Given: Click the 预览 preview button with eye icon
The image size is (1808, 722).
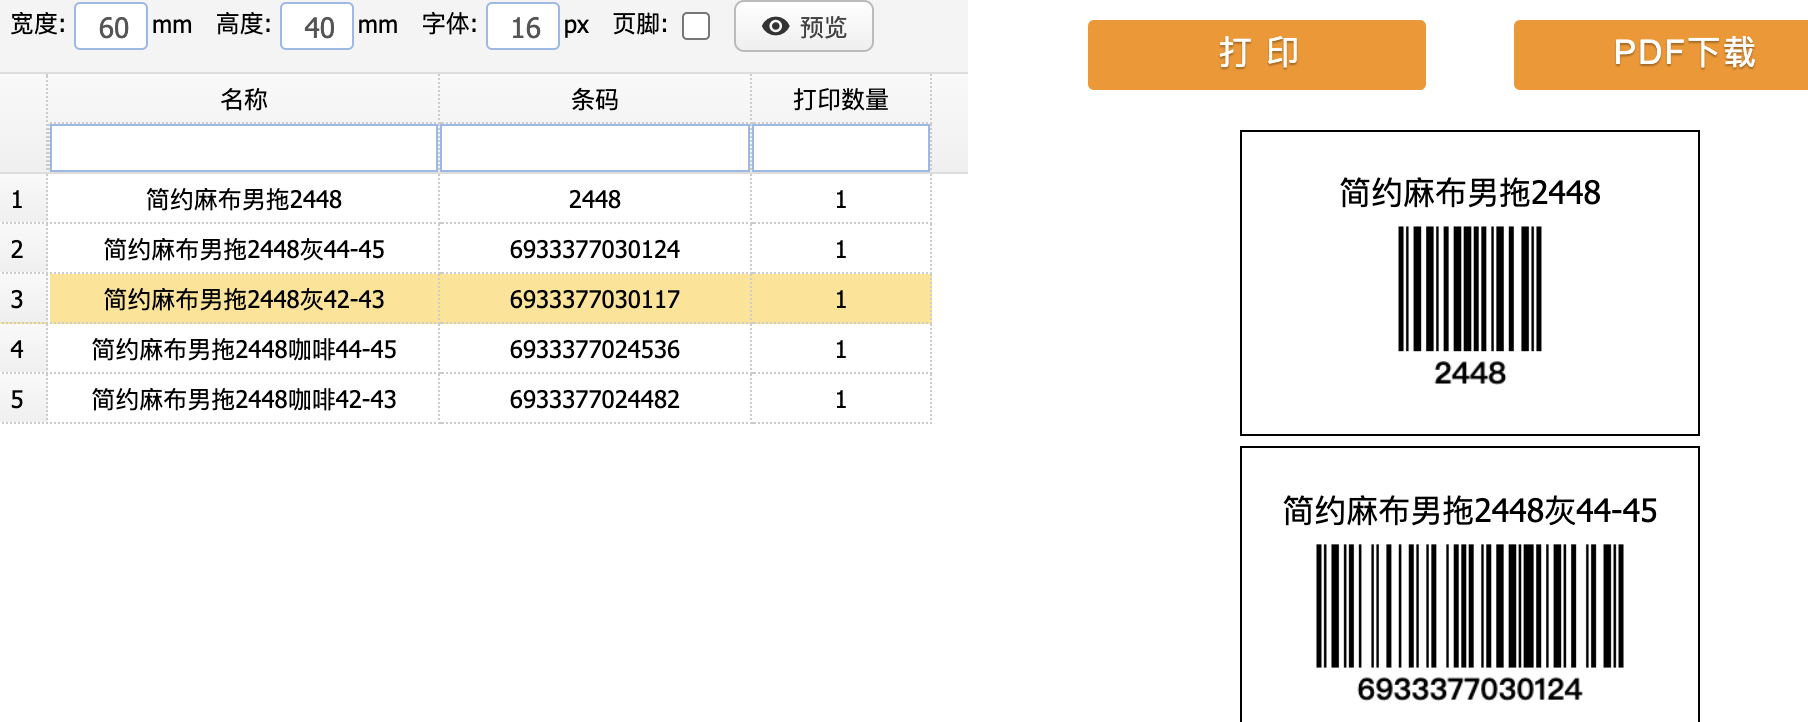Looking at the screenshot, I should tap(803, 27).
